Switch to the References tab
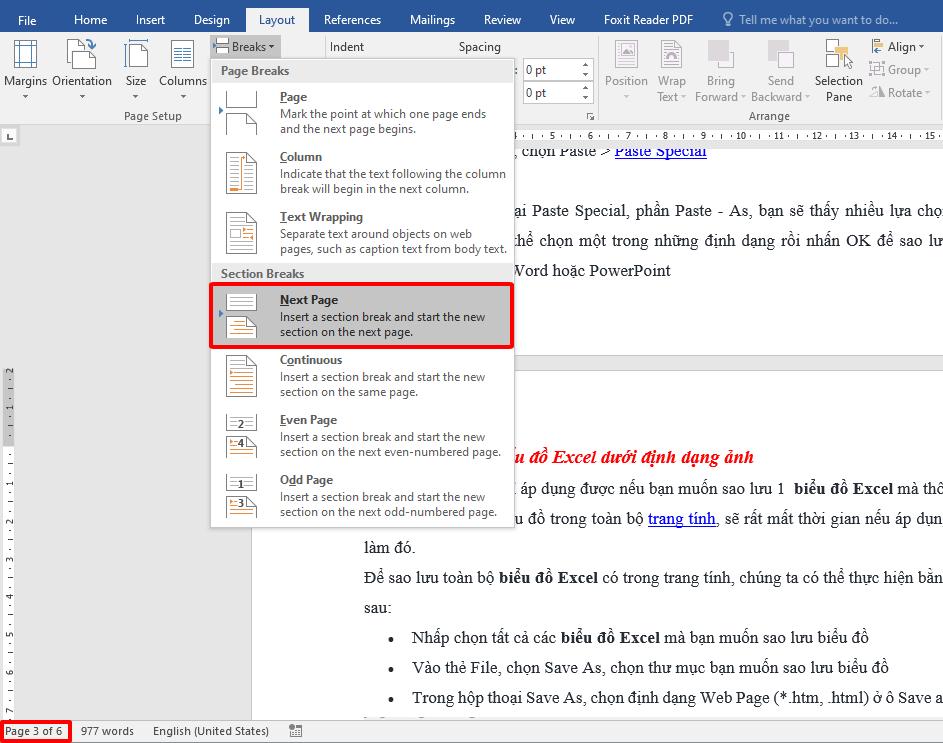Viewport: 943px width, 743px height. click(x=352, y=19)
